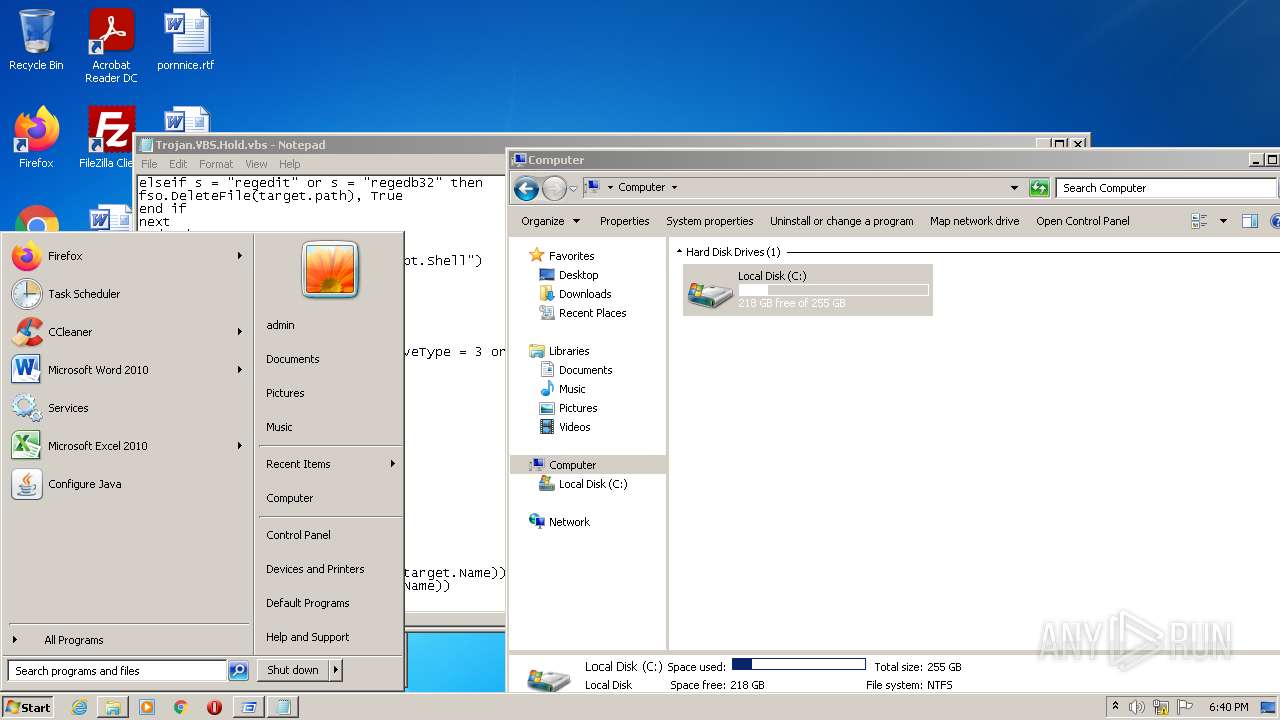Click the Recycle Bin desktop icon
1280x720 pixels.
pyautogui.click(x=36, y=41)
